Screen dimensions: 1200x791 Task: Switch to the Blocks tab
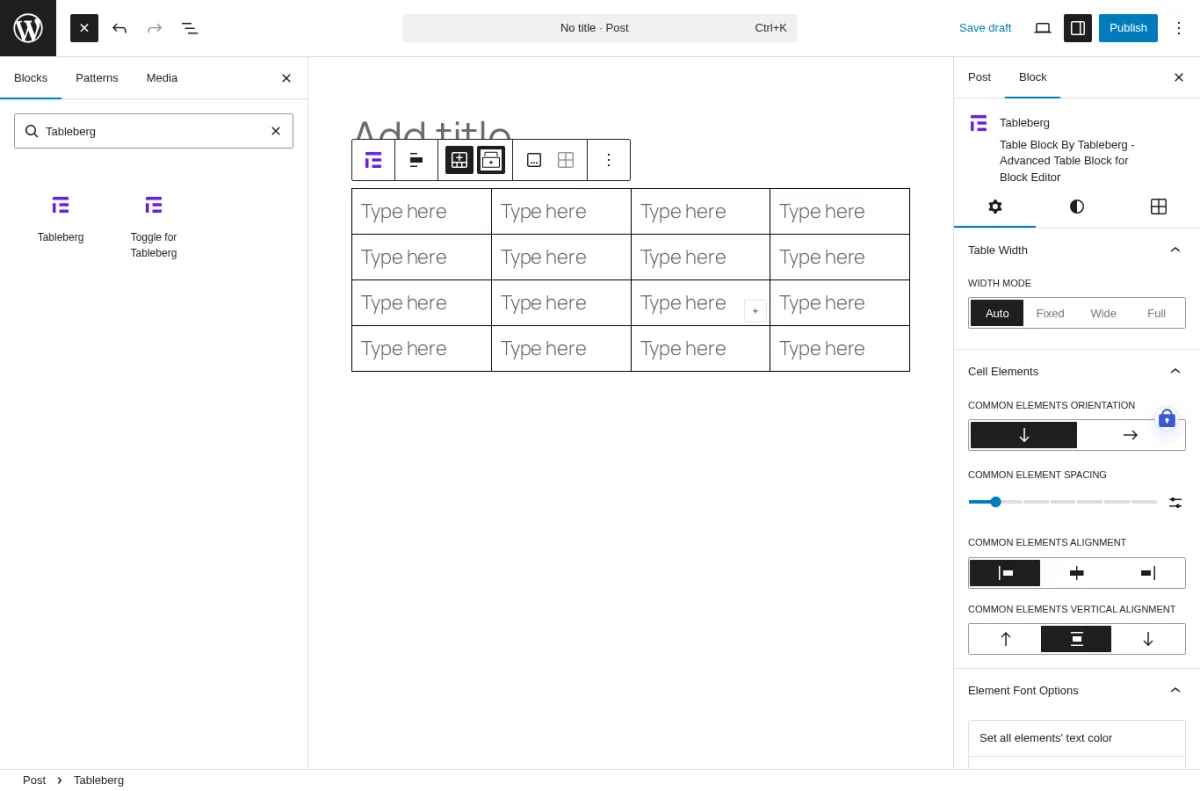tap(31, 78)
